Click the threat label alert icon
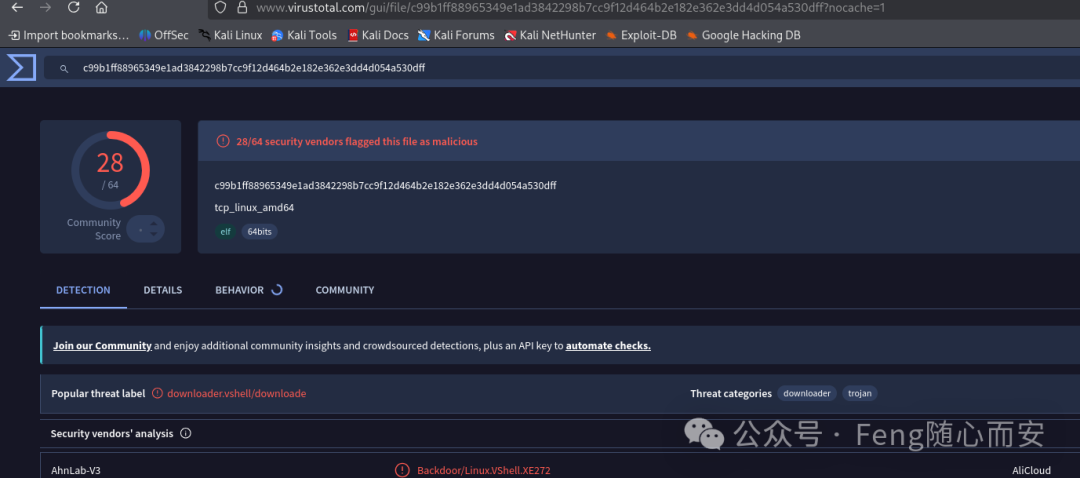1080x478 pixels. [158, 393]
